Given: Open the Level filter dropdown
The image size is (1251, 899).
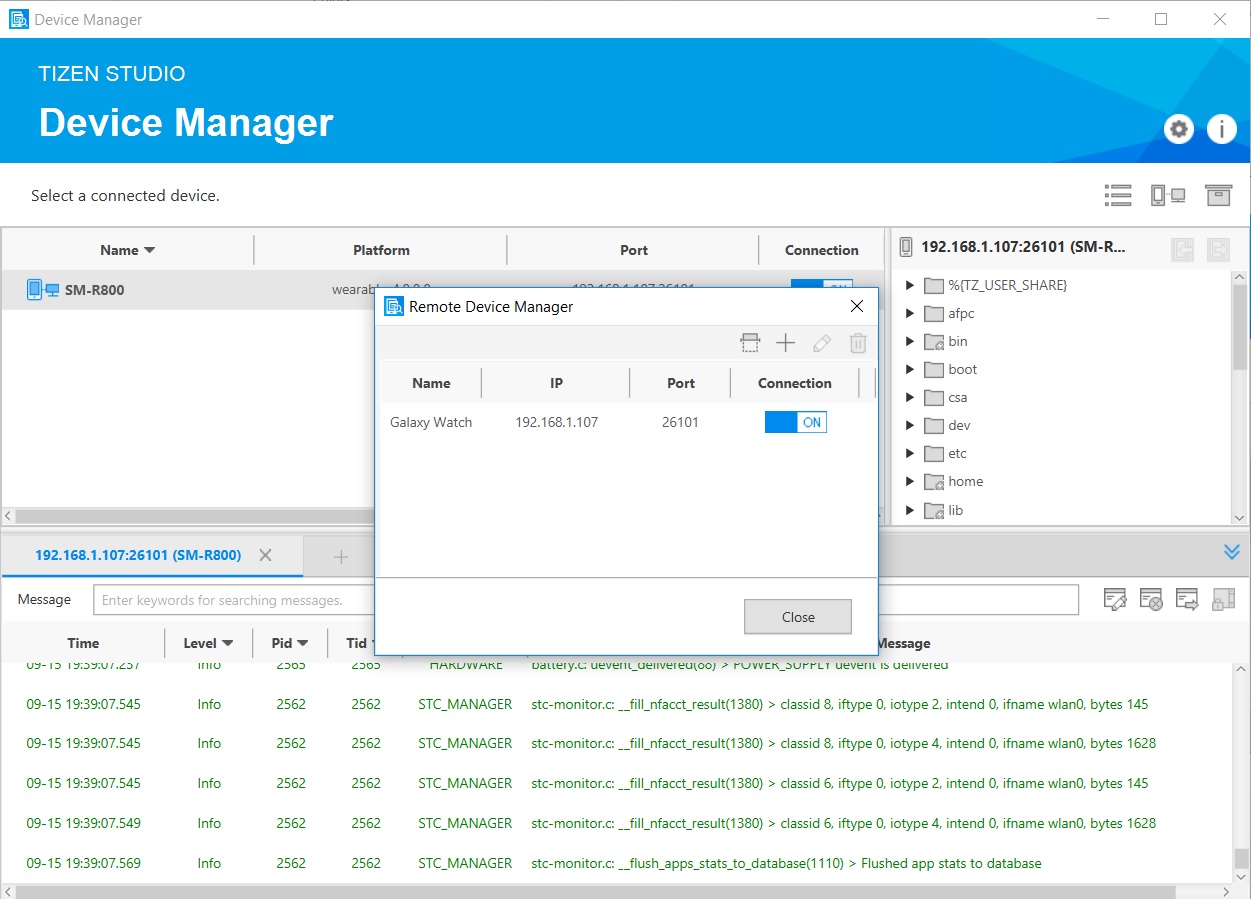Looking at the screenshot, I should pos(208,643).
